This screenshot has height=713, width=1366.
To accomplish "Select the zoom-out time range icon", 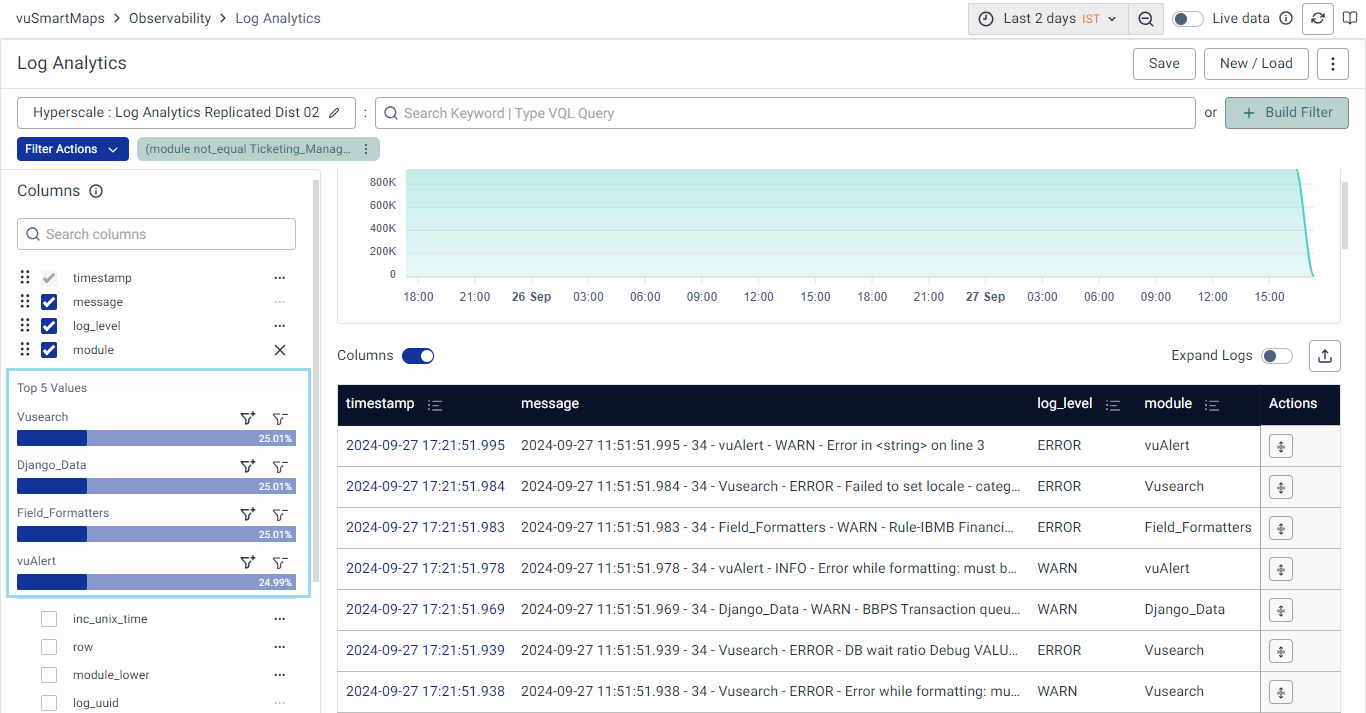I will pos(1146,18).
